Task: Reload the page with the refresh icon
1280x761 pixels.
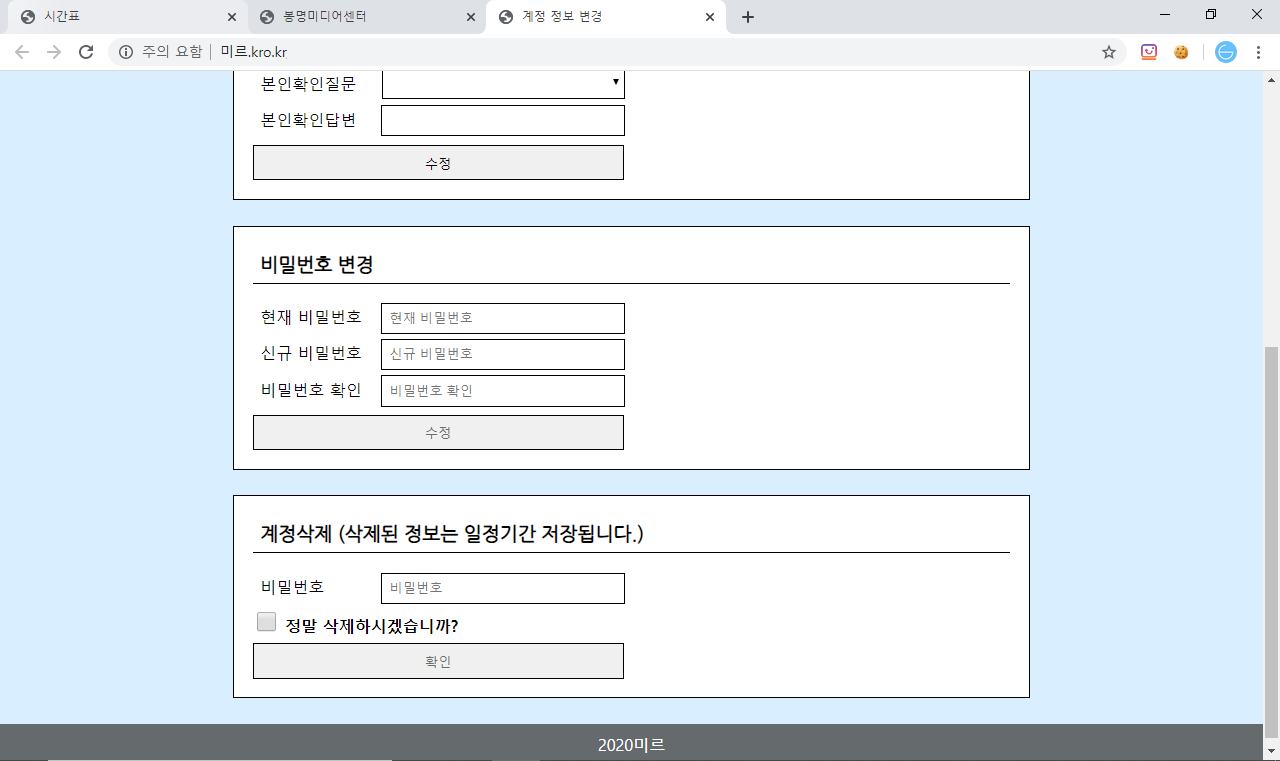Action: (86, 52)
